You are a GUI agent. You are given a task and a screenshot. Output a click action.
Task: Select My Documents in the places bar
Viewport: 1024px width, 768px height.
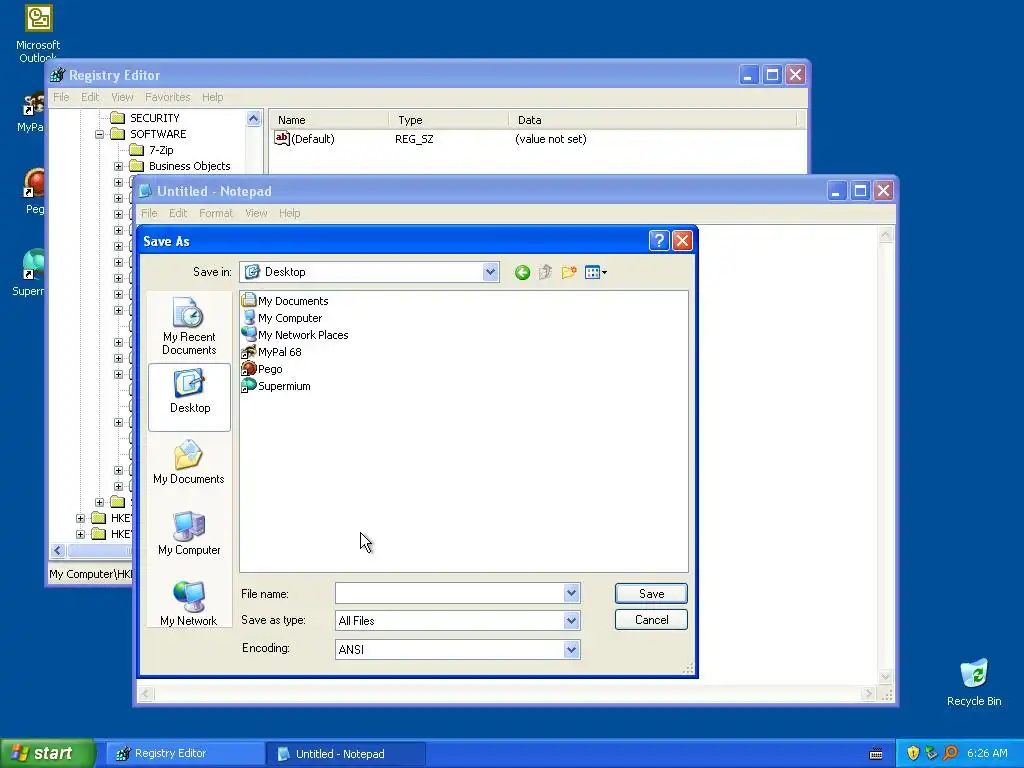pos(189,462)
